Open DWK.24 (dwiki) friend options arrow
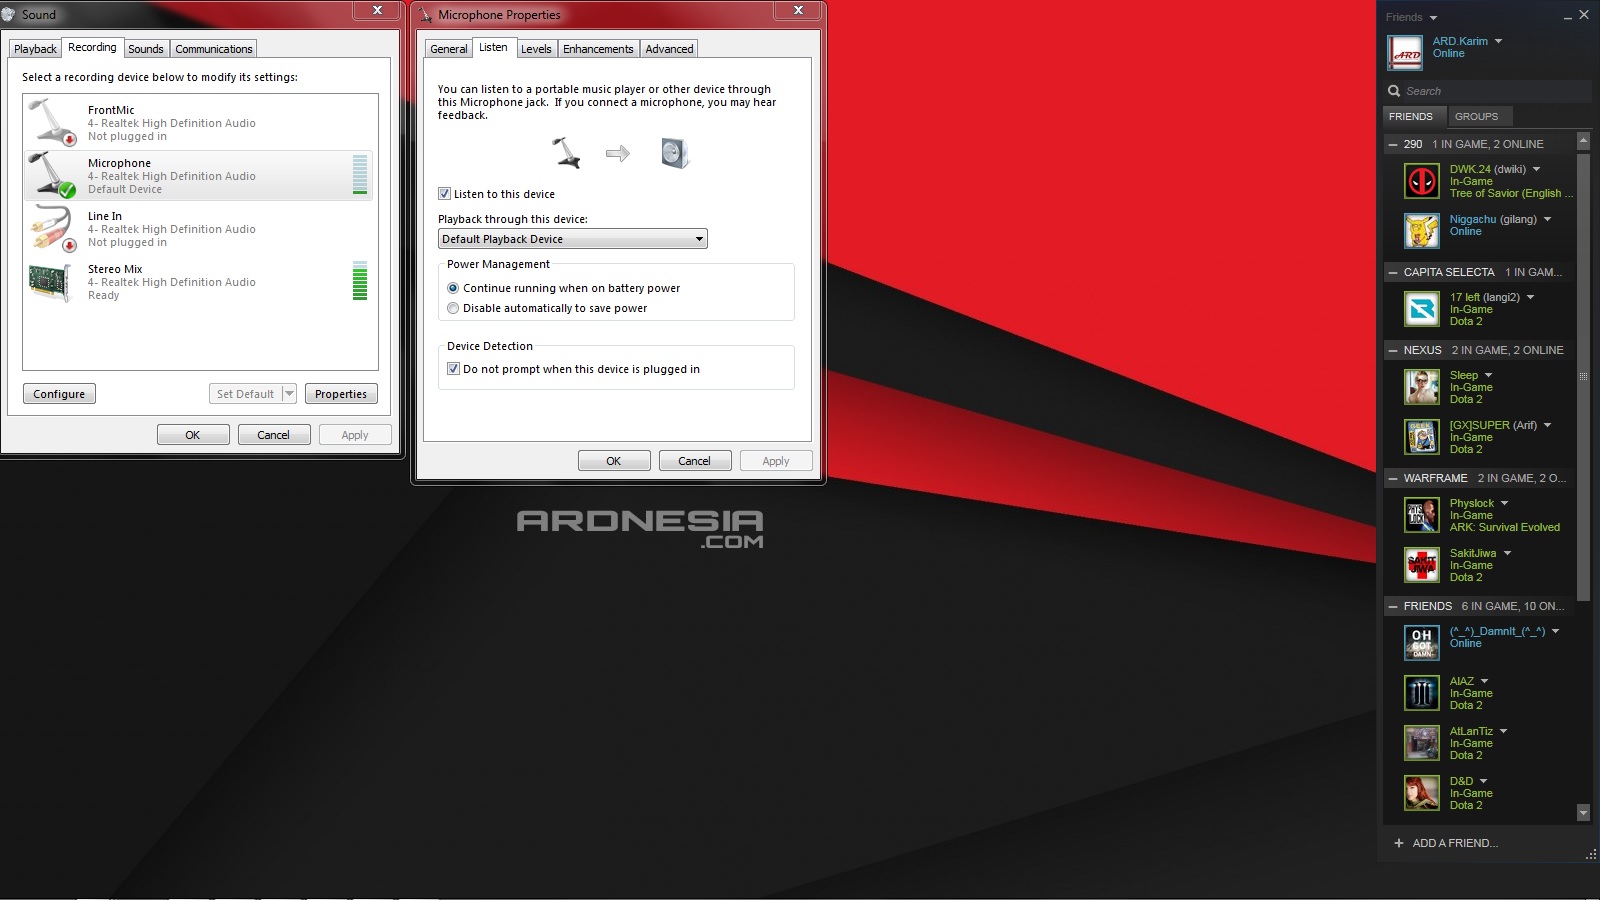The width and height of the screenshot is (1600, 900). pos(1537,169)
